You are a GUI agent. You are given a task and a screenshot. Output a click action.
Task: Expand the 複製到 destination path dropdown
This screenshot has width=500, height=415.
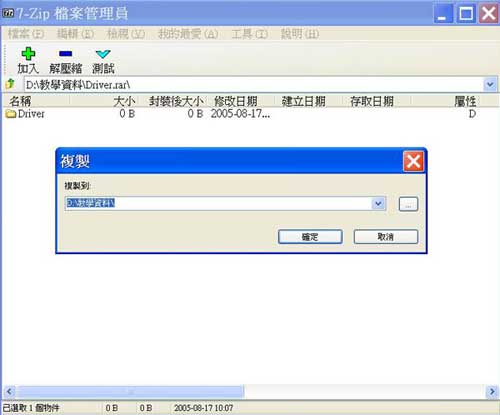click(x=378, y=203)
